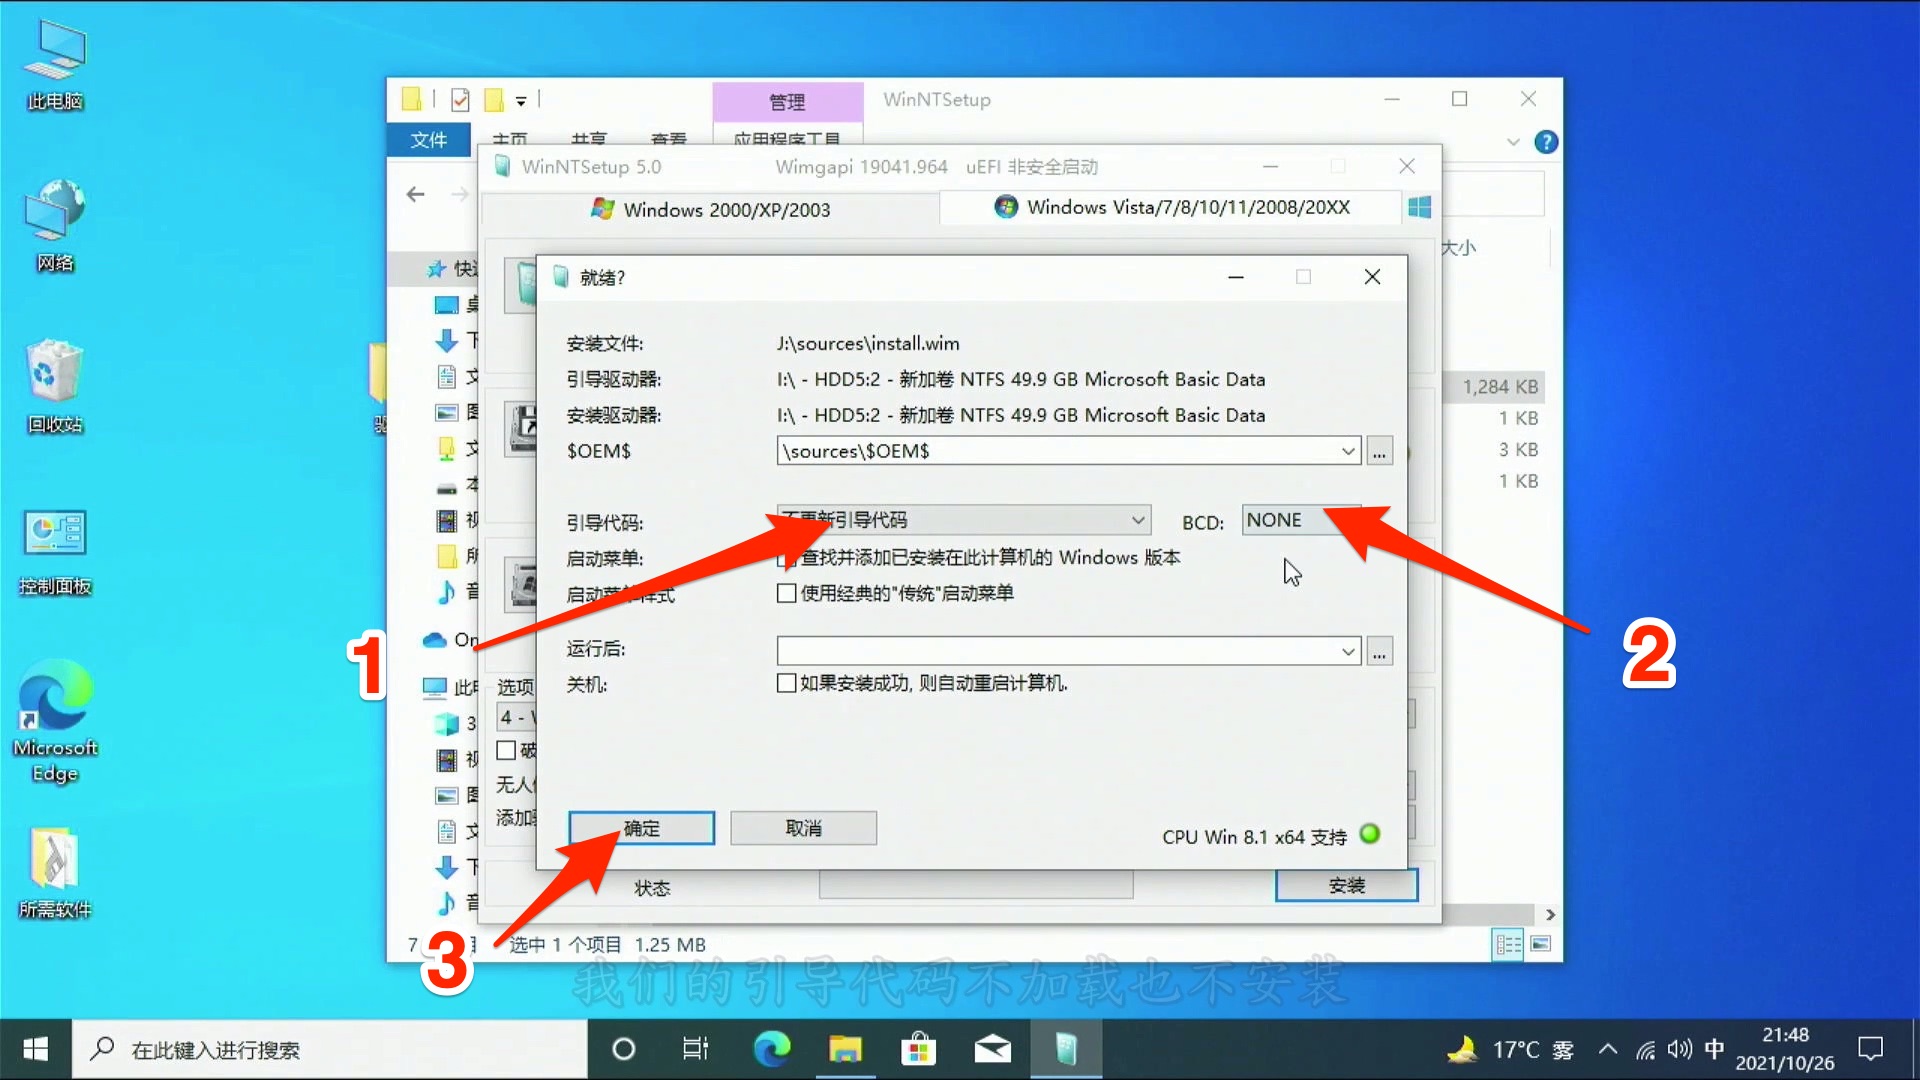Open the 文件 menu in File Explorer
This screenshot has width=1920, height=1080.
[428, 139]
